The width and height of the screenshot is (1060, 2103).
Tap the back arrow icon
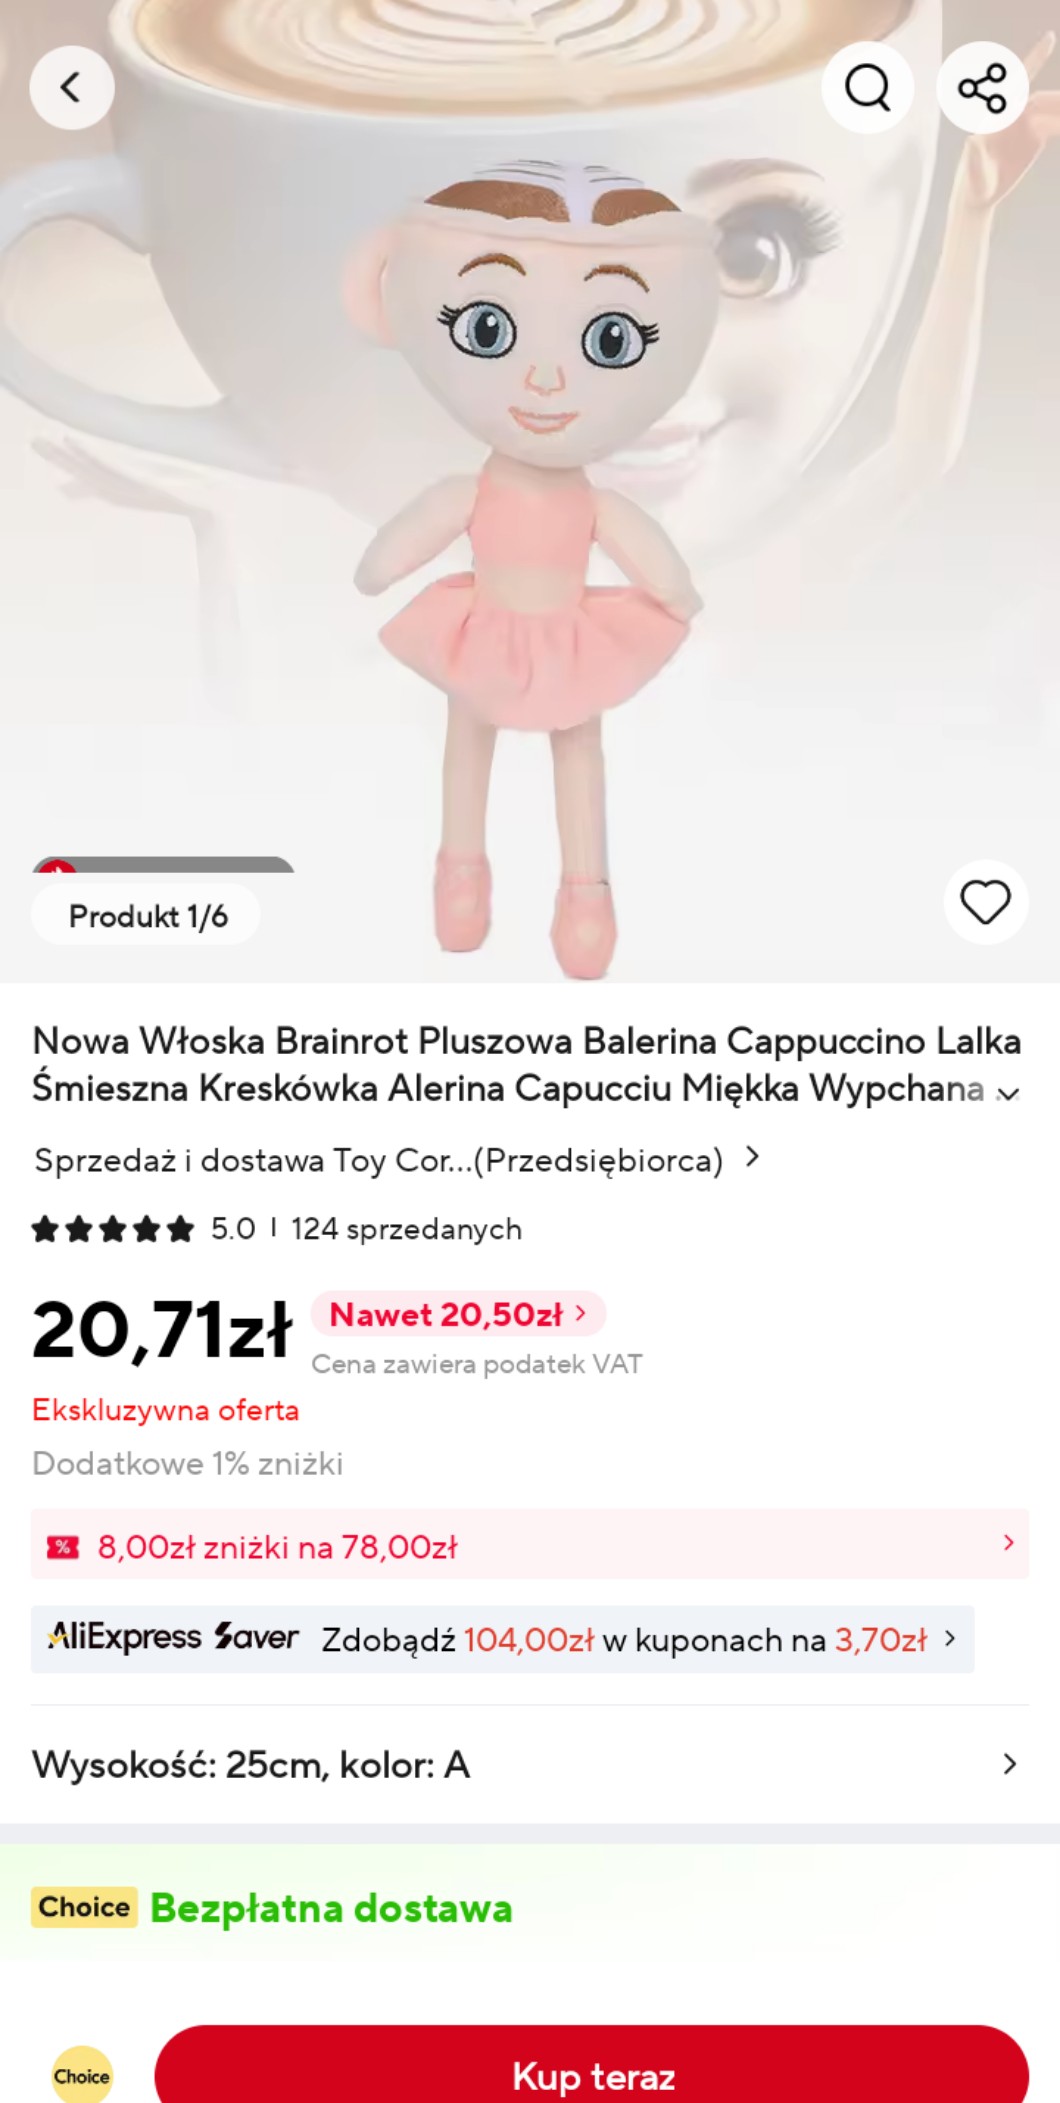pos(71,88)
